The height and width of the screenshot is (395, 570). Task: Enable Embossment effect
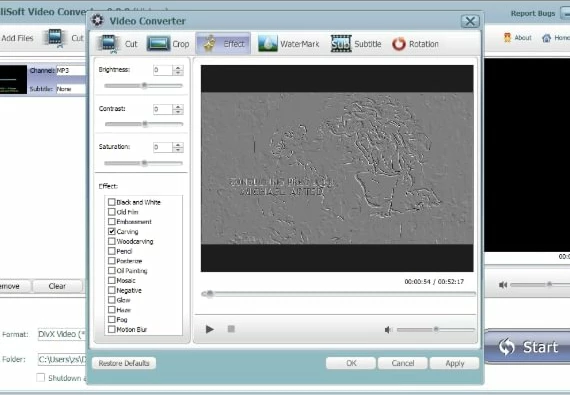(x=112, y=222)
